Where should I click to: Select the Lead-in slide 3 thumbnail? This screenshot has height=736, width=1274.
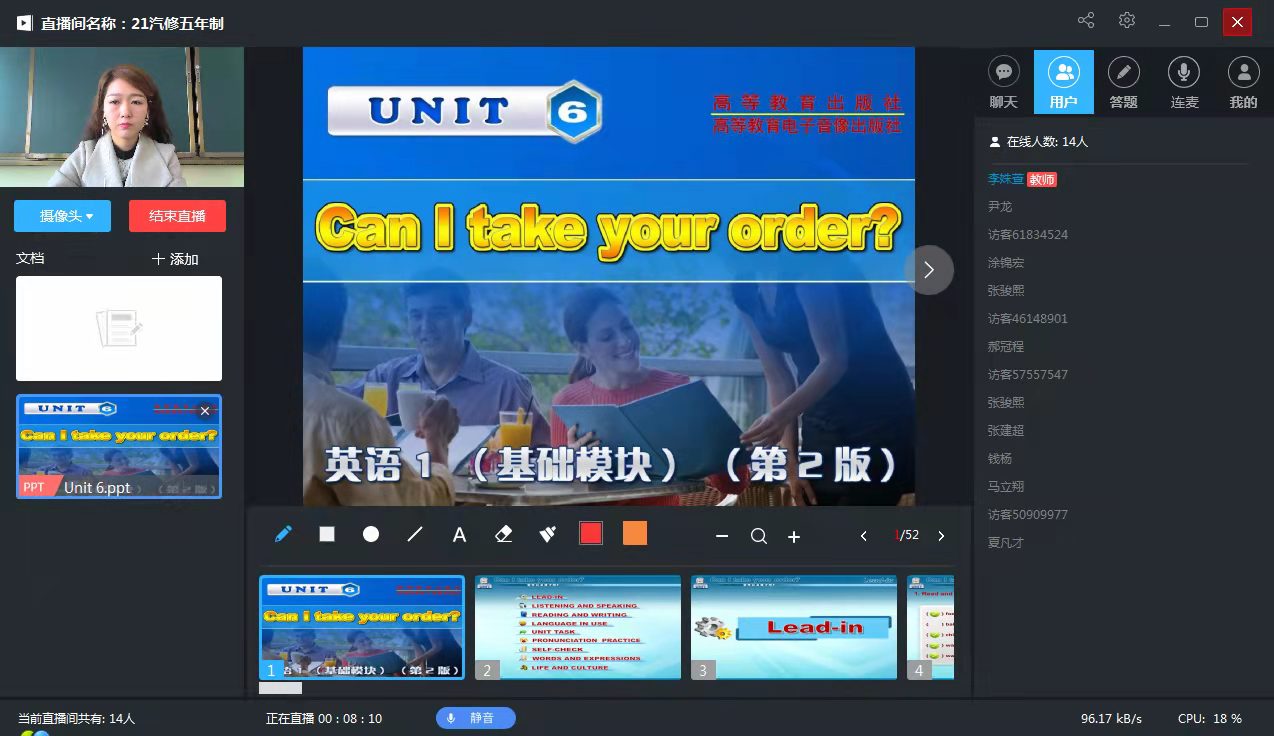tap(793, 627)
